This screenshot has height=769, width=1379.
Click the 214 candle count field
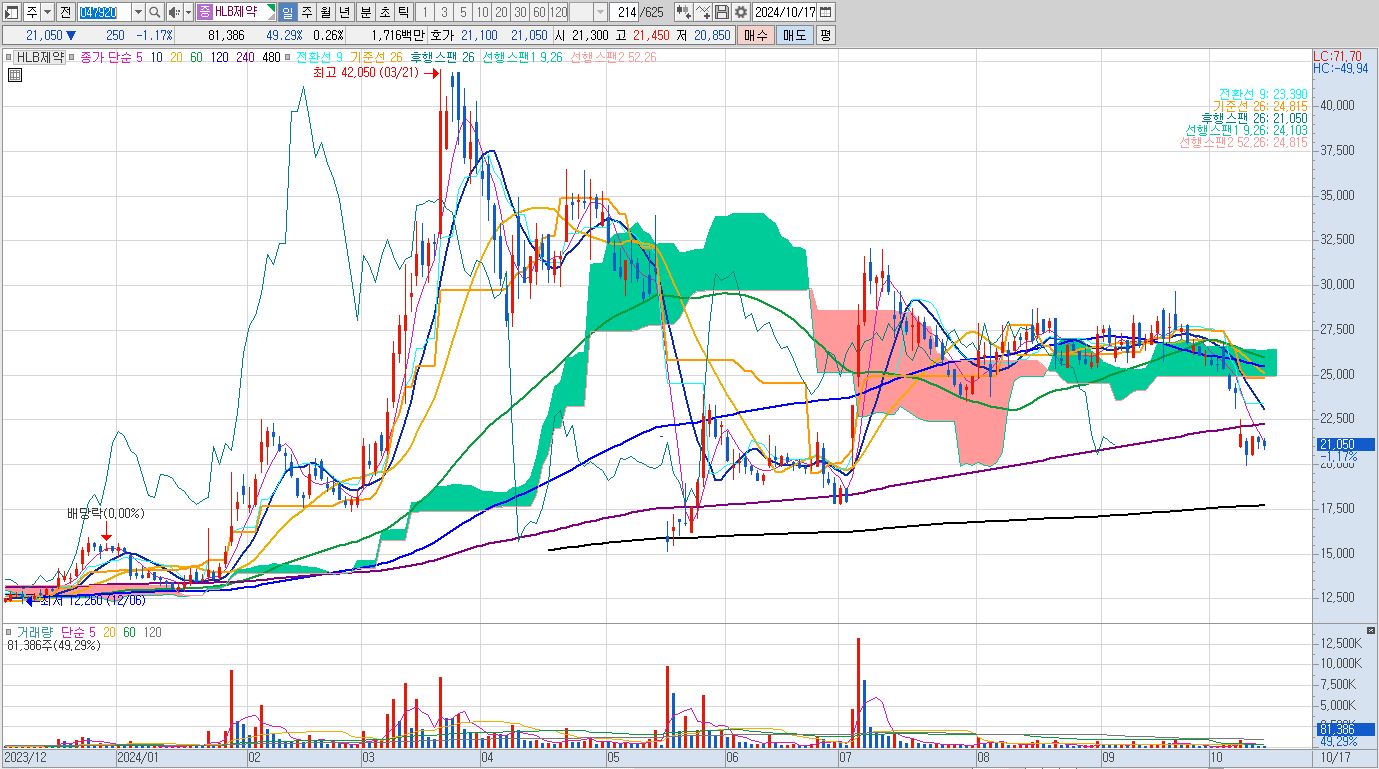[x=625, y=12]
